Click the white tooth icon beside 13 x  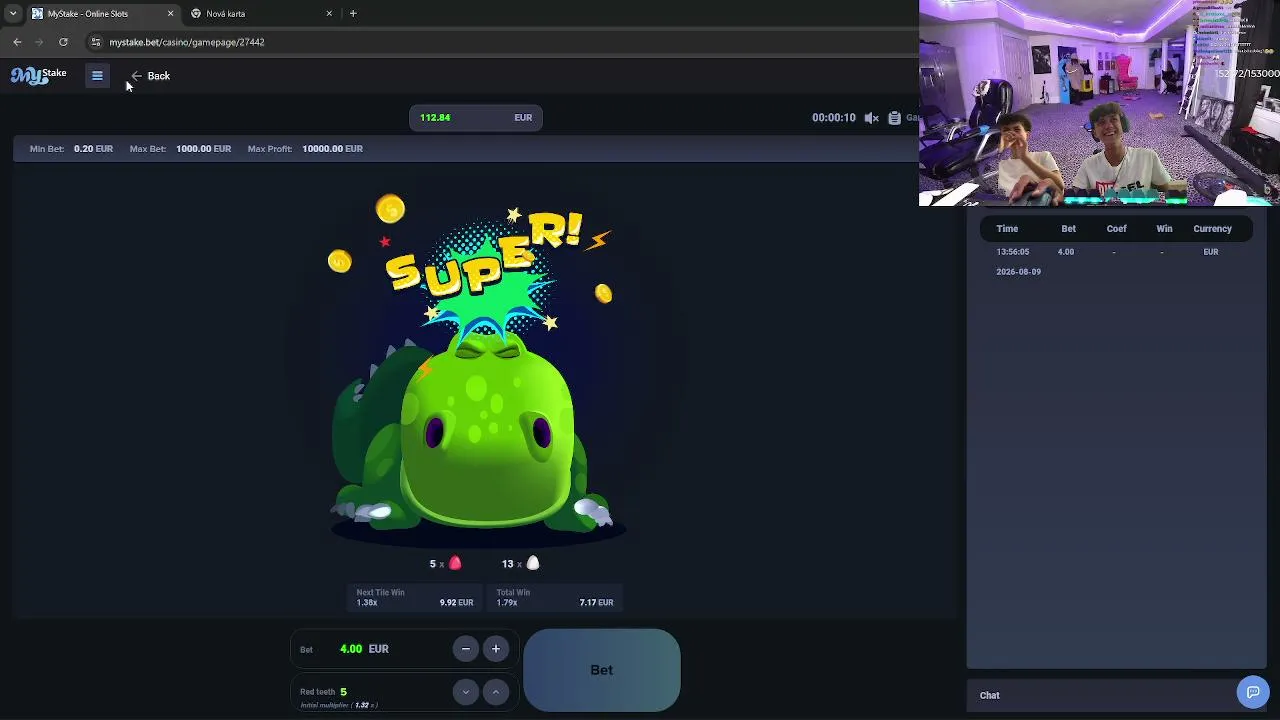[x=533, y=564]
